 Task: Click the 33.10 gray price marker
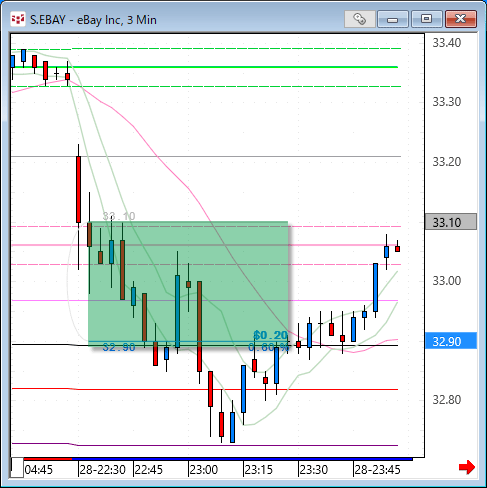coord(451,222)
